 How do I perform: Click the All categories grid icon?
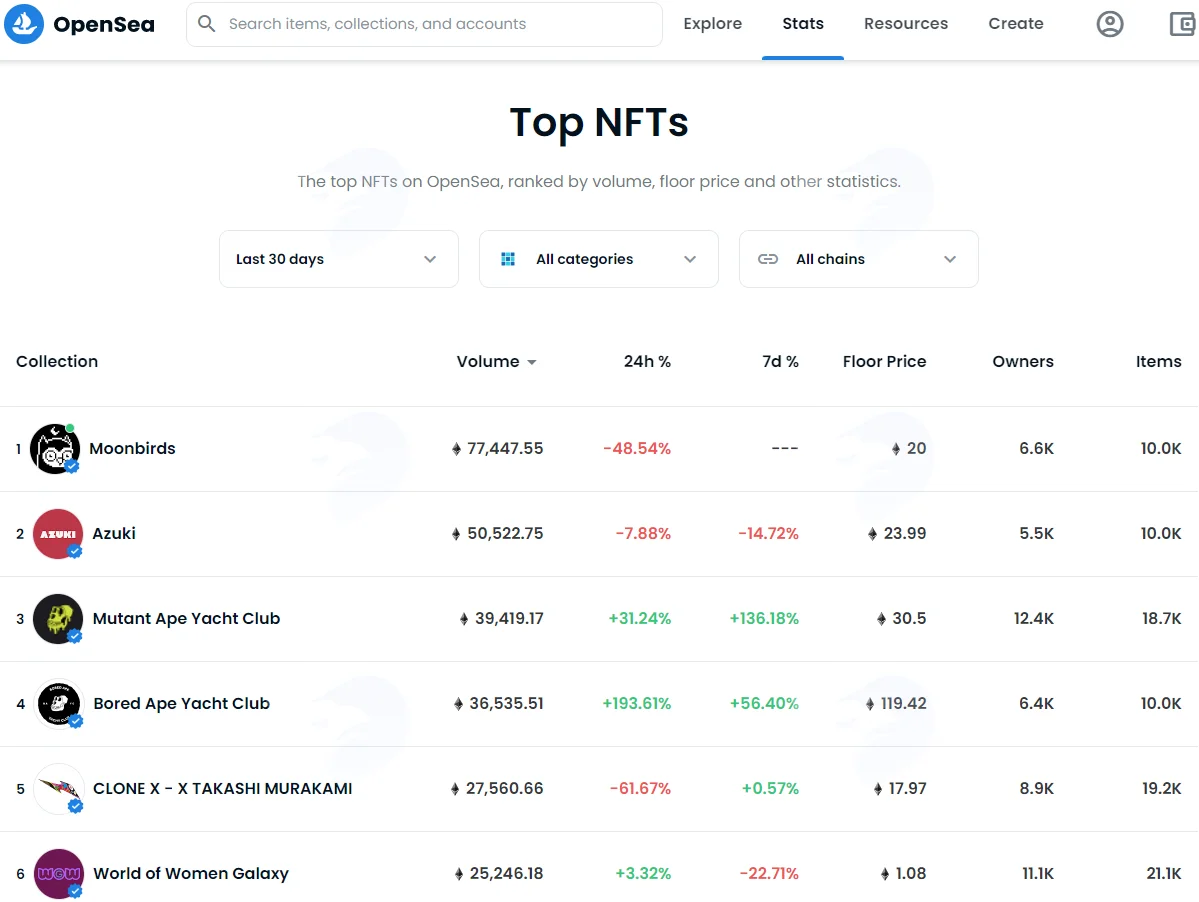508,259
